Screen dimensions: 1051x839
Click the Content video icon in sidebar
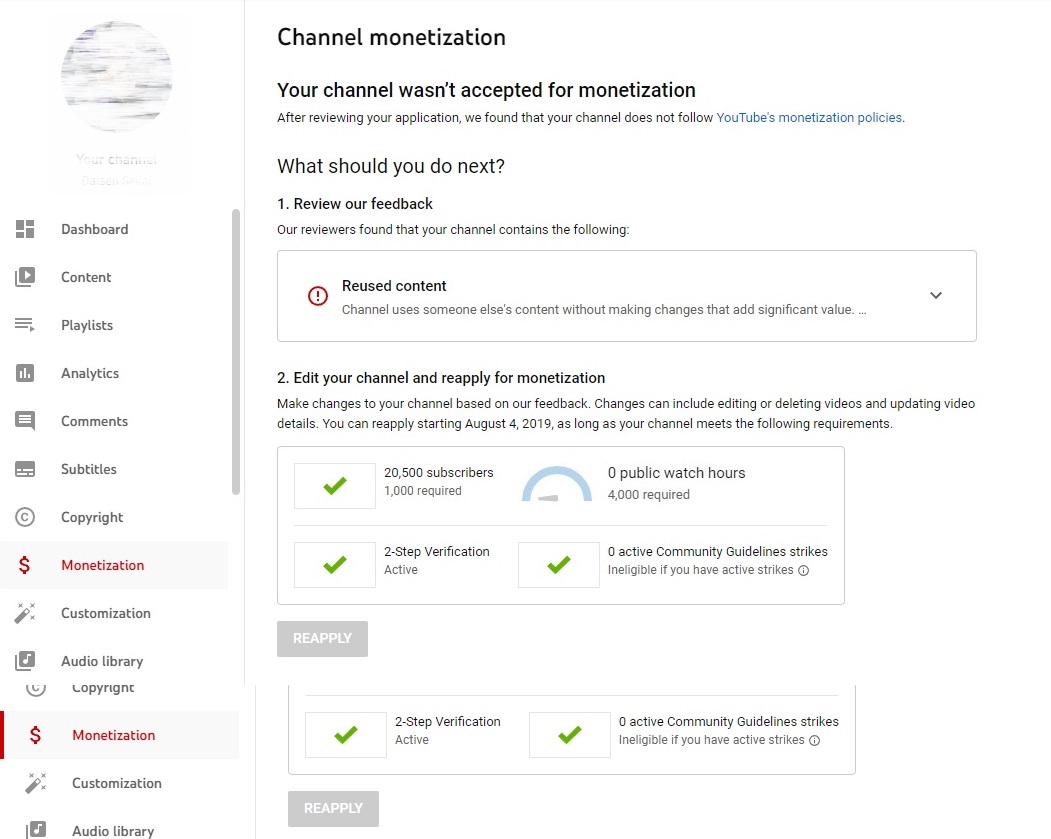click(x=25, y=277)
